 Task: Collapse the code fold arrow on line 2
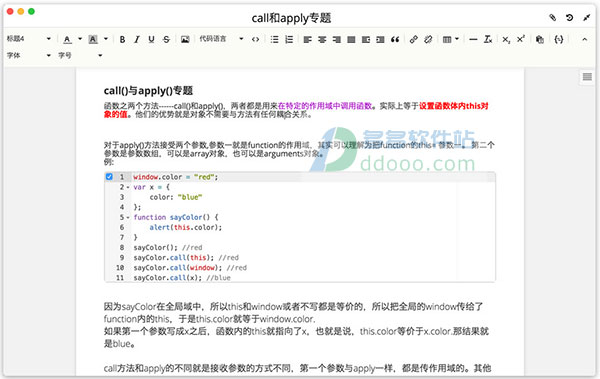coord(128,188)
